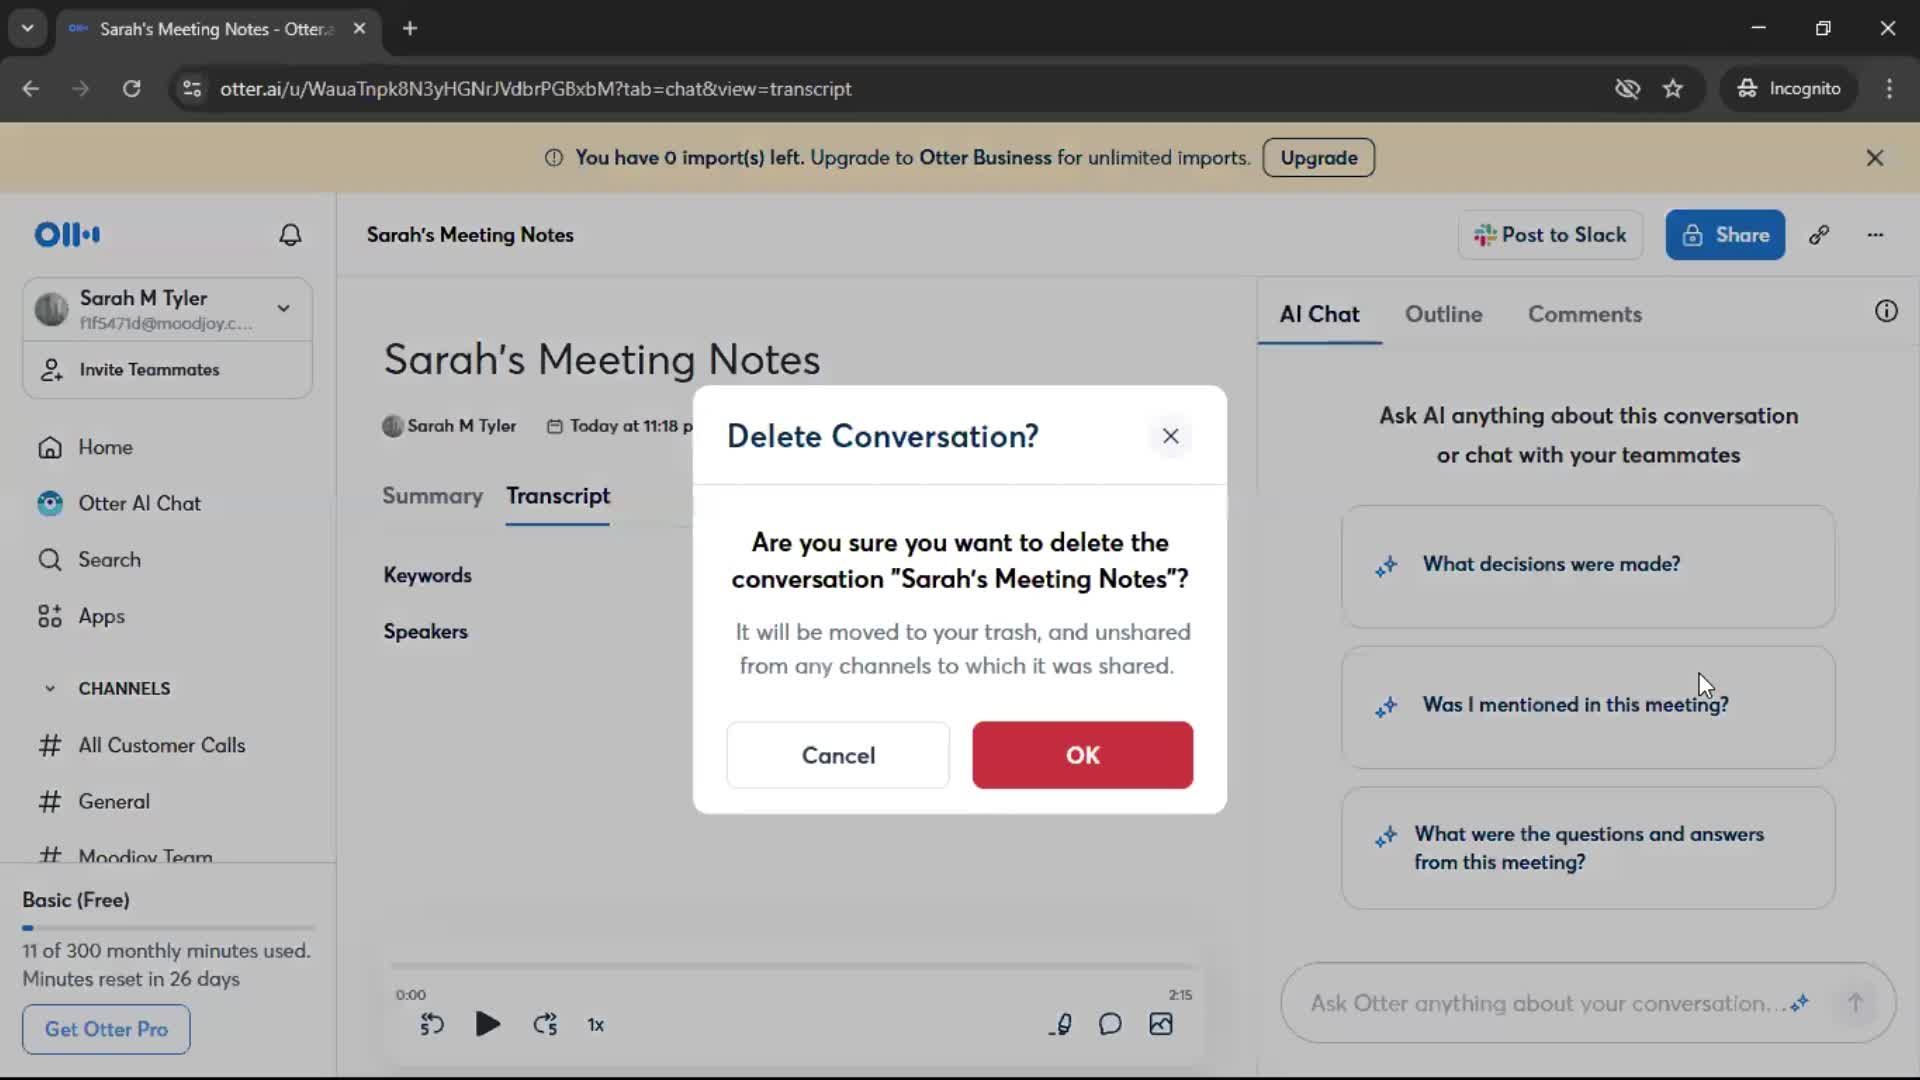Switch to the Outline tab
This screenshot has height=1080, width=1920.
pyautogui.click(x=1443, y=314)
